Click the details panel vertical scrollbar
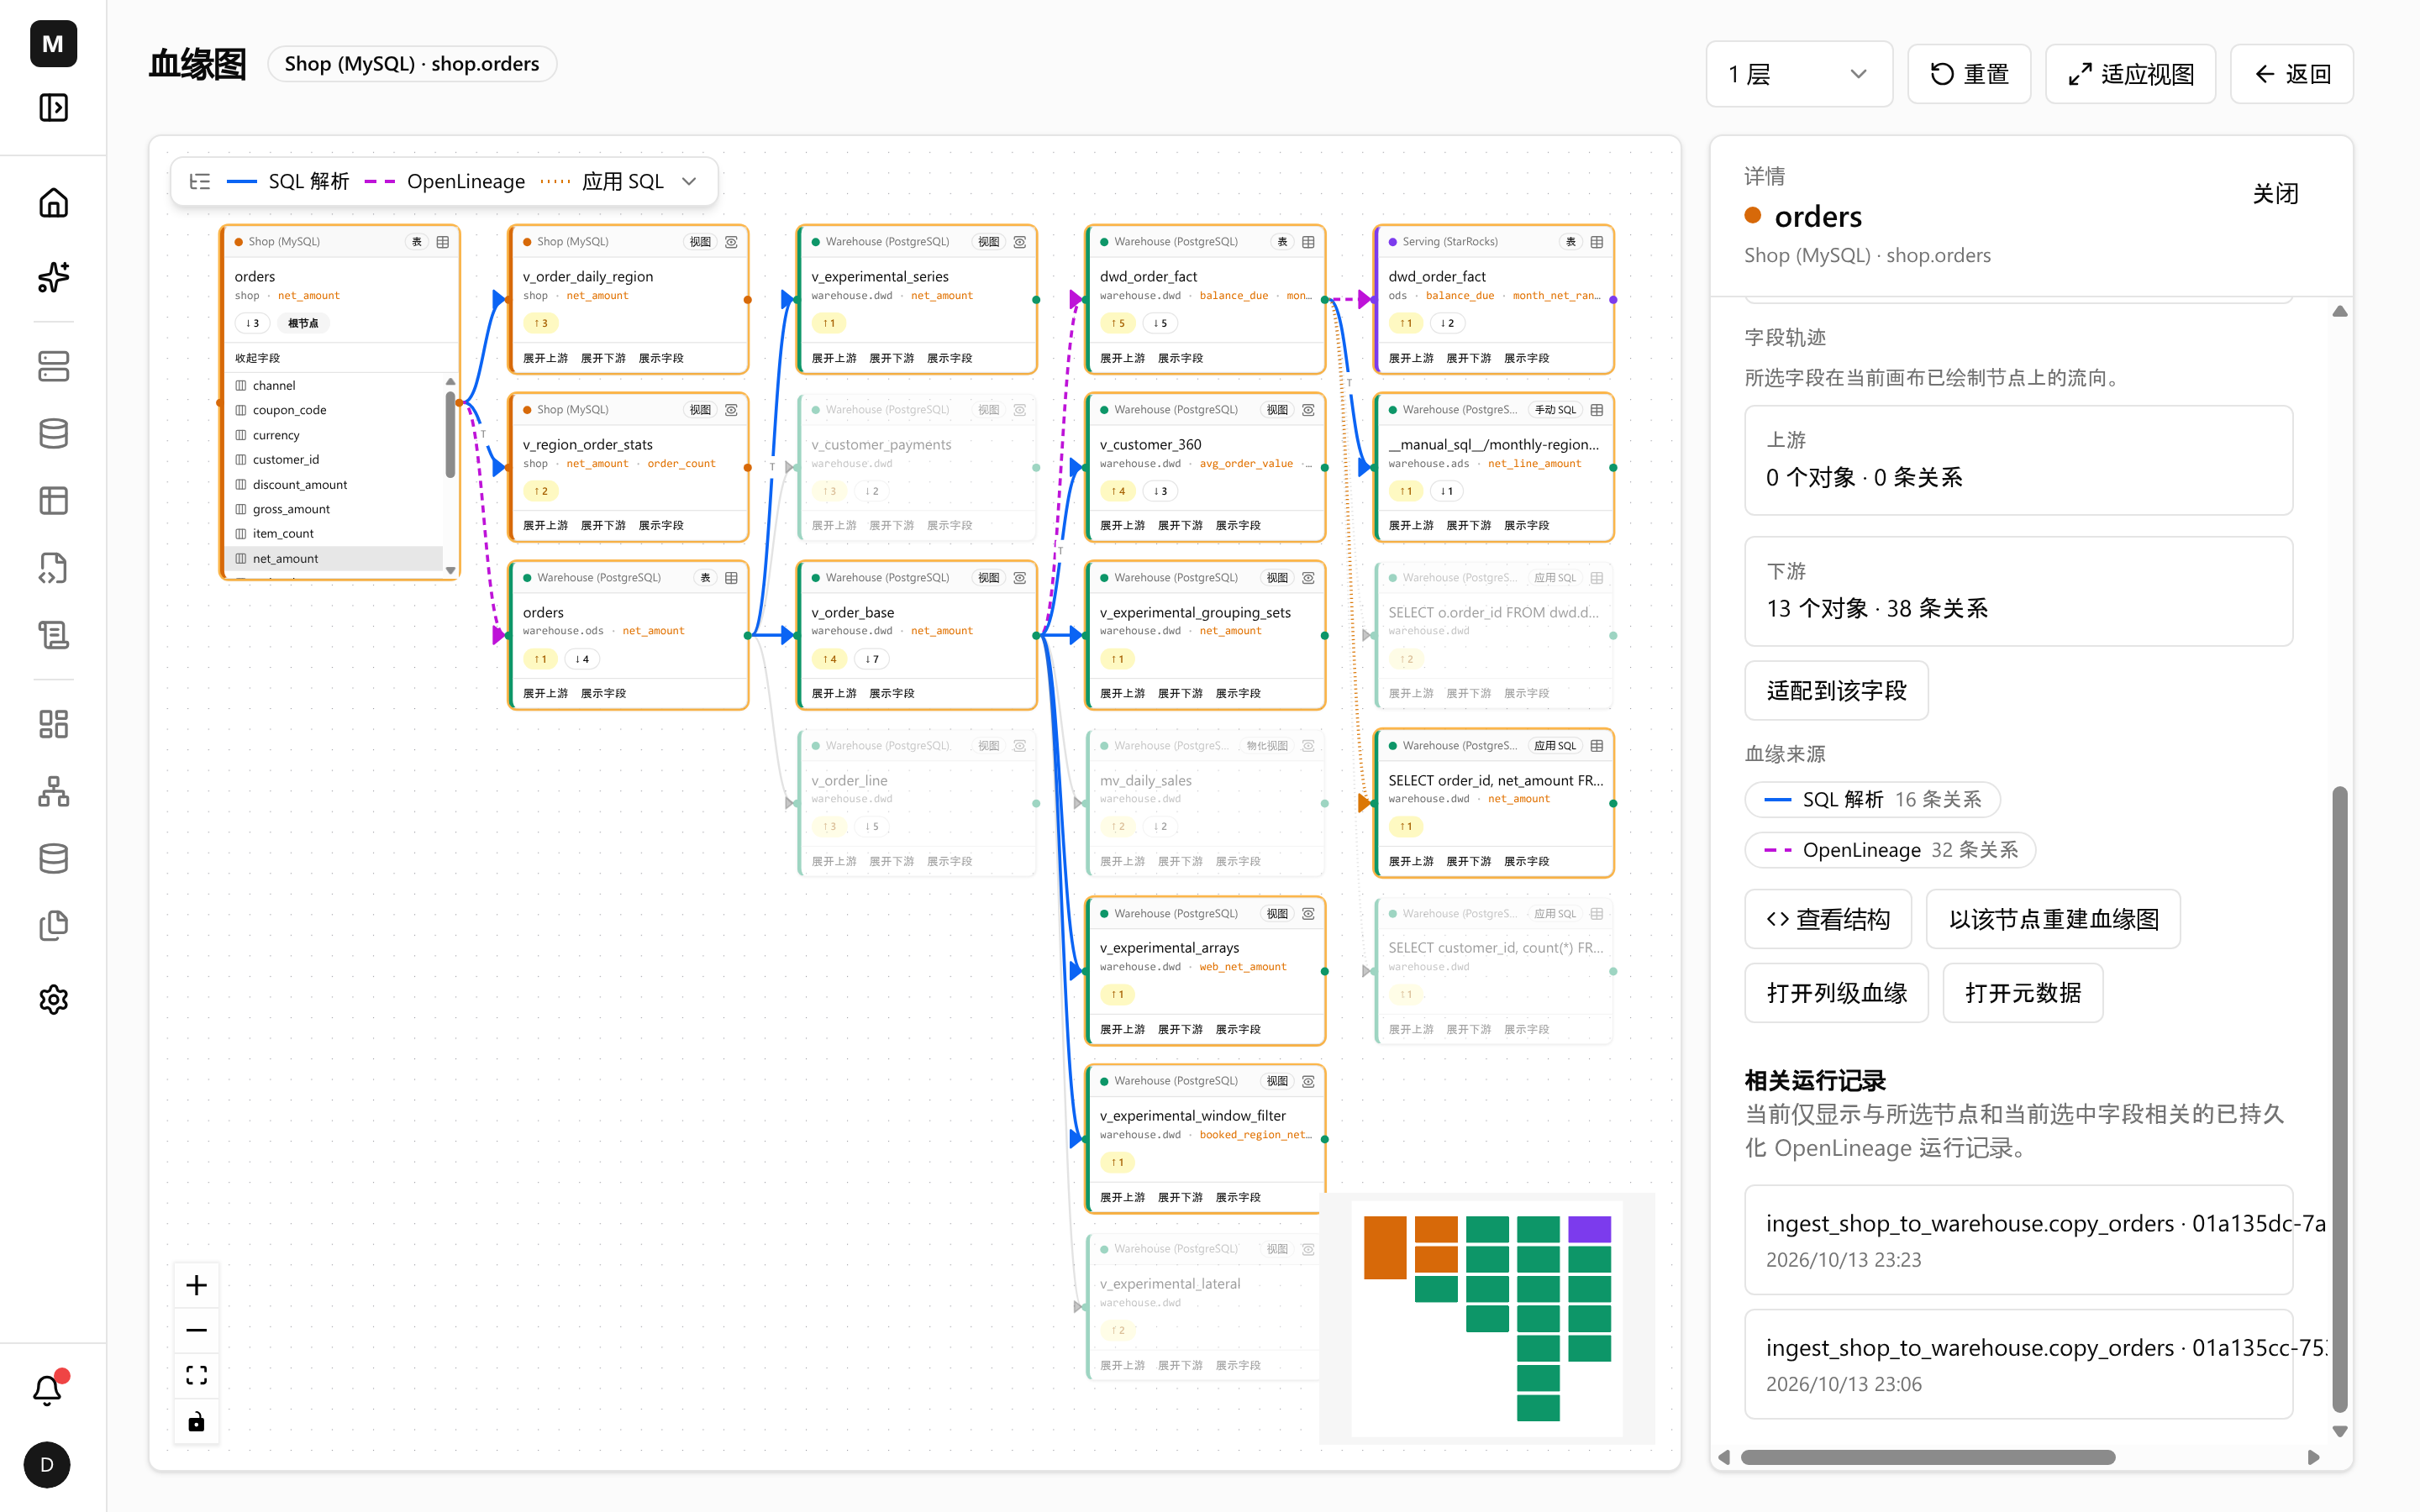The width and height of the screenshot is (2420, 1512). tap(2339, 1099)
